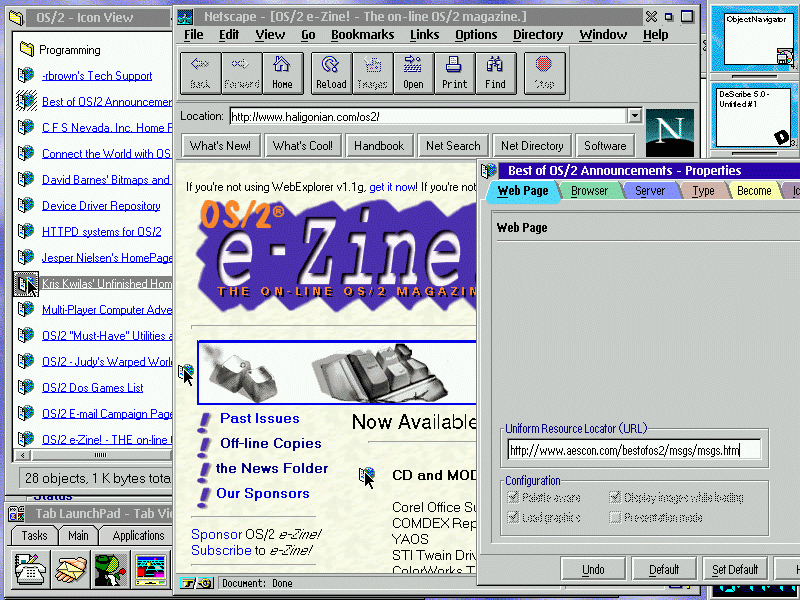The width and height of the screenshot is (800, 600).
Task: Click the 'get it now' link
Action: [x=393, y=187]
